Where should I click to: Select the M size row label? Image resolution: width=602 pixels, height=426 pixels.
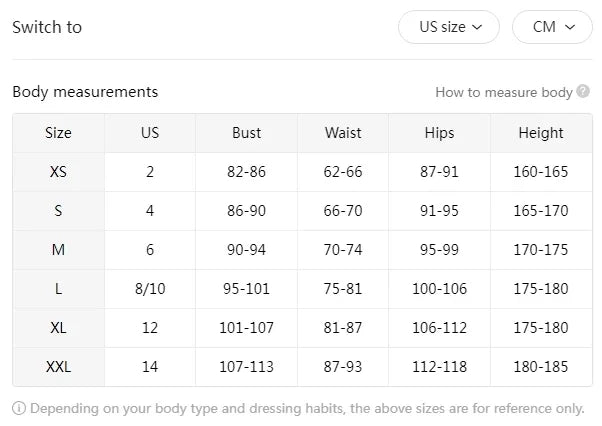tap(58, 250)
